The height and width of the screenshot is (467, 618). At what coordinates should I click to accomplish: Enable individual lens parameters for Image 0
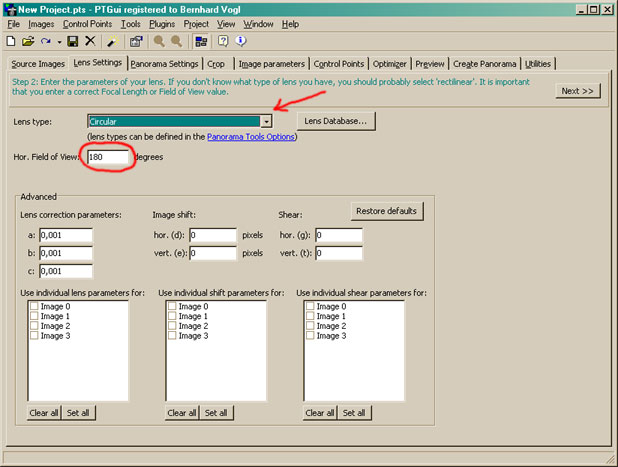click(x=36, y=307)
